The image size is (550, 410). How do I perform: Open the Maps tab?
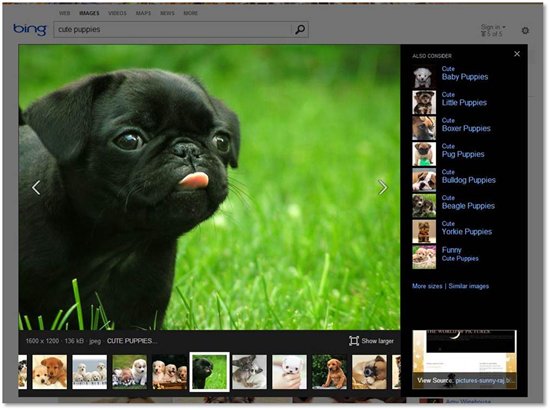(x=143, y=13)
